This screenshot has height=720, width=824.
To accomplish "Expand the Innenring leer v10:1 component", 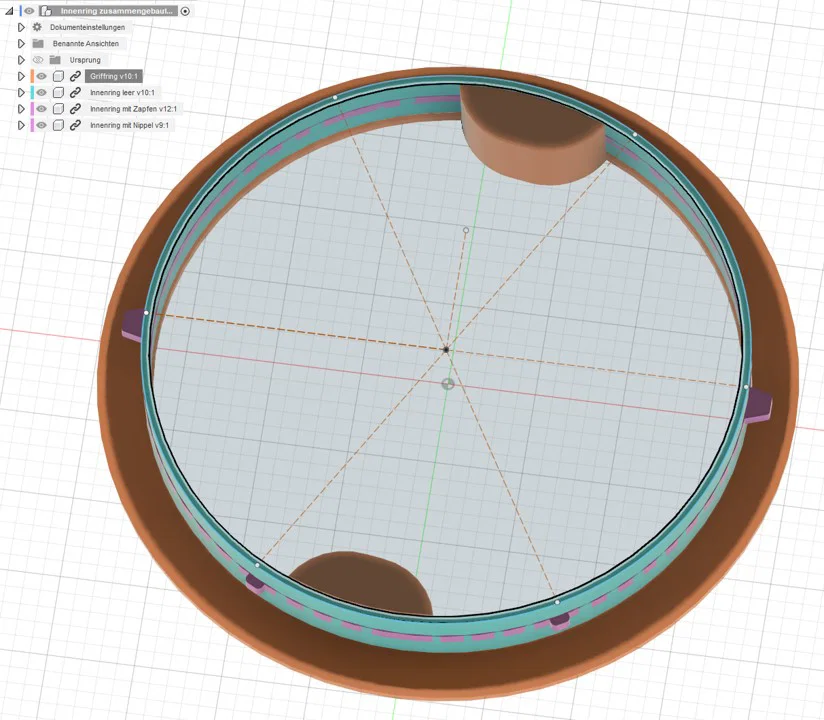I will coord(21,92).
